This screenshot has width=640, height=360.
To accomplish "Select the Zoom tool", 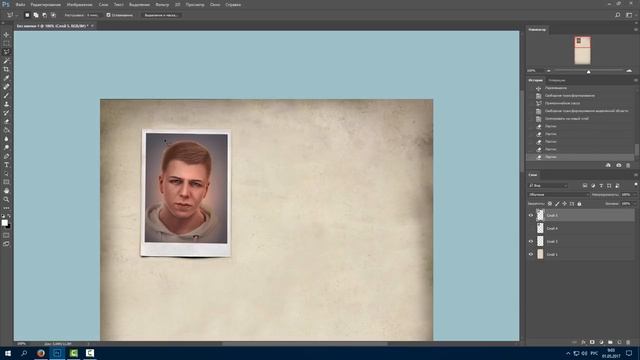I will (x=6, y=199).
